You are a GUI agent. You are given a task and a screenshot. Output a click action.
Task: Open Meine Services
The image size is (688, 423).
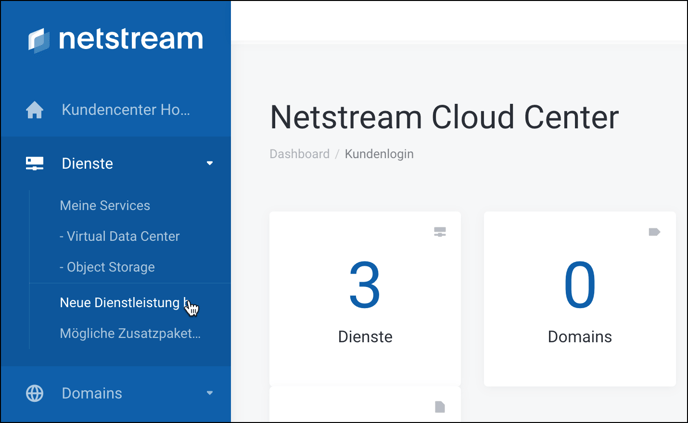coord(105,205)
